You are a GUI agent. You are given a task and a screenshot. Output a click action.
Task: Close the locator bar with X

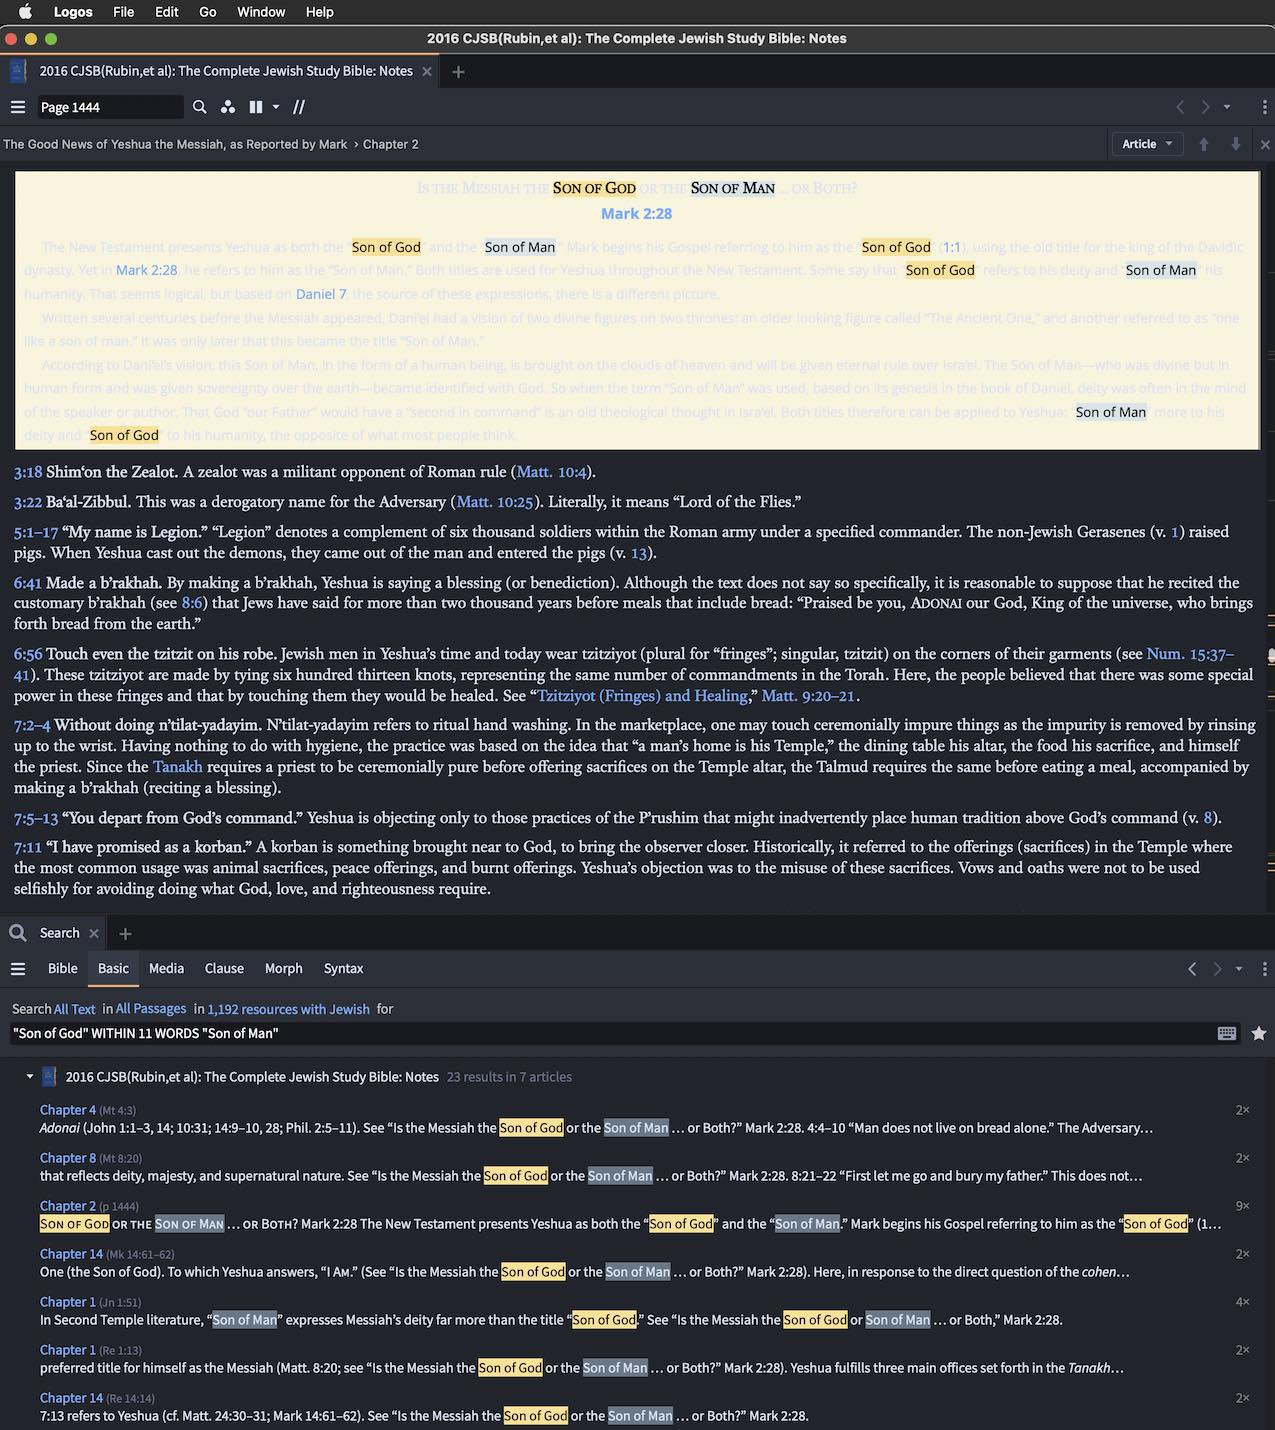point(1265,144)
